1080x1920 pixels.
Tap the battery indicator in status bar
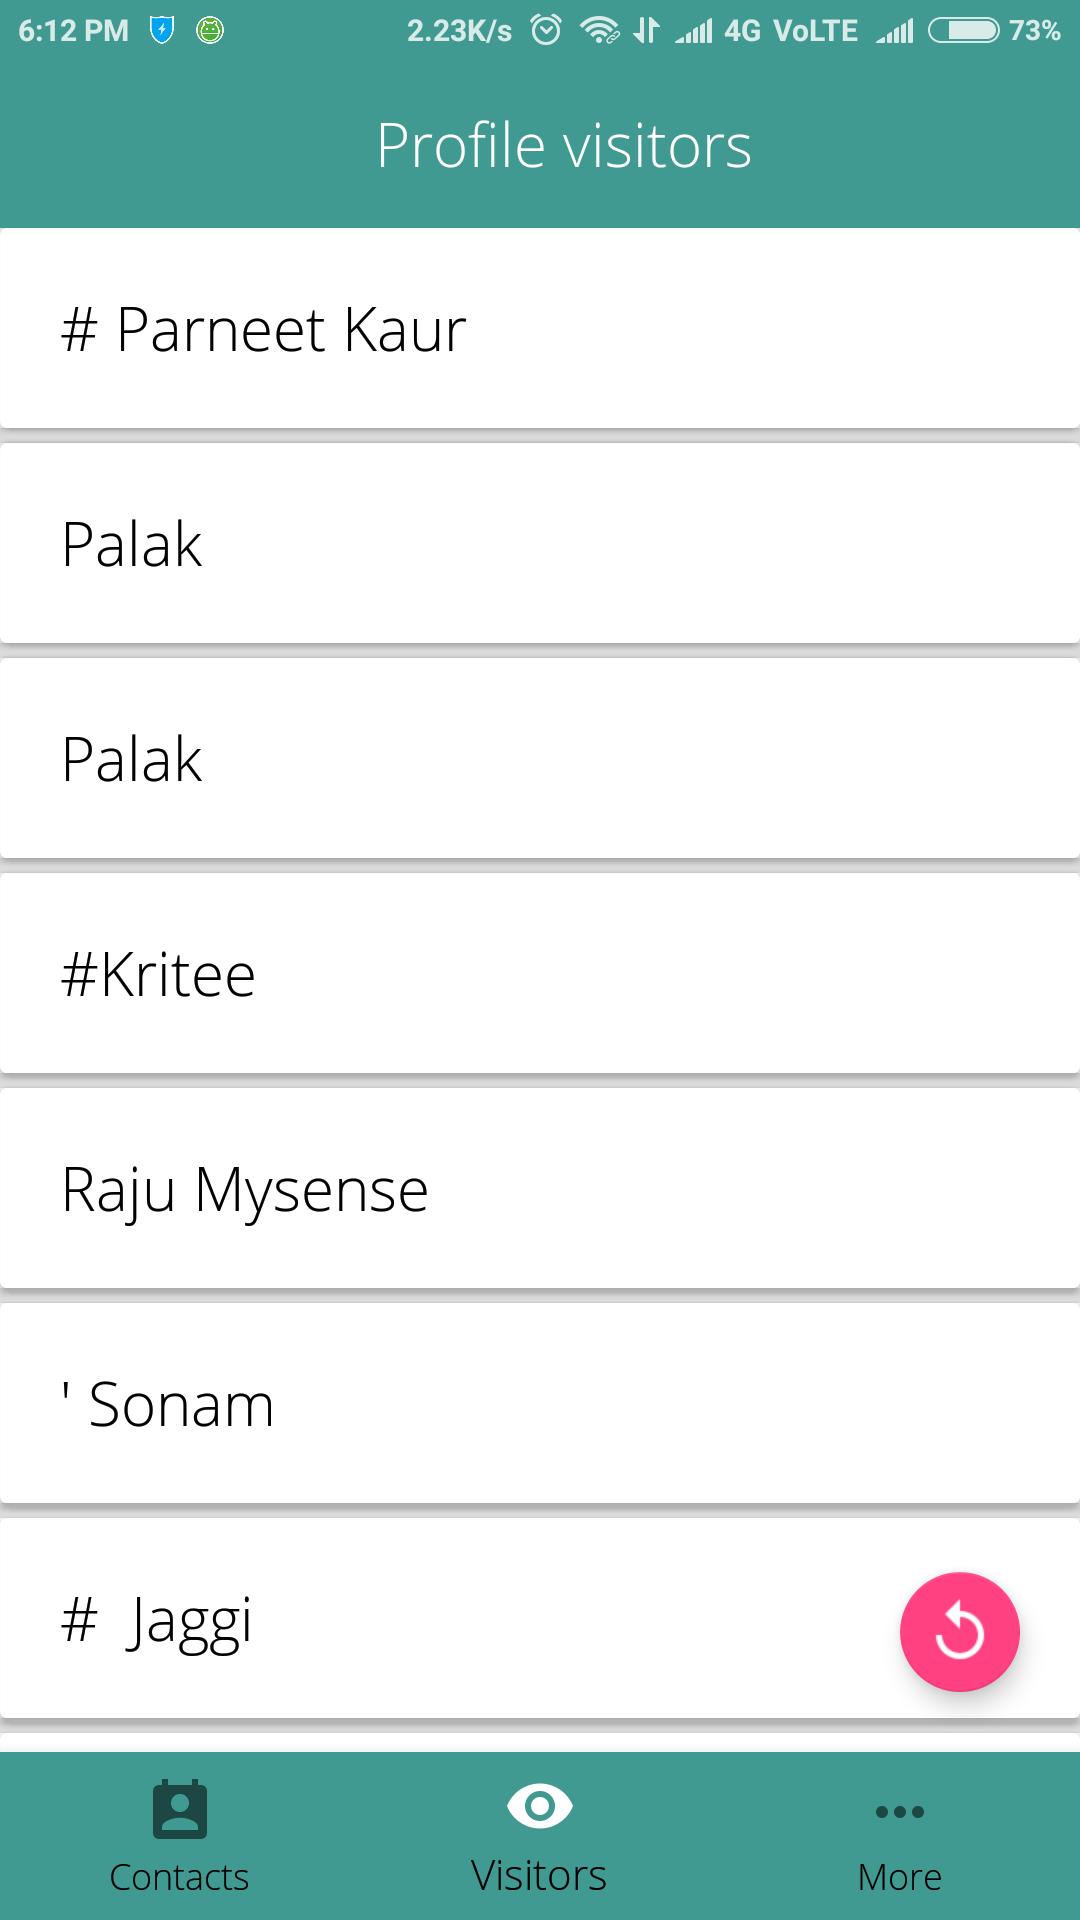click(963, 31)
